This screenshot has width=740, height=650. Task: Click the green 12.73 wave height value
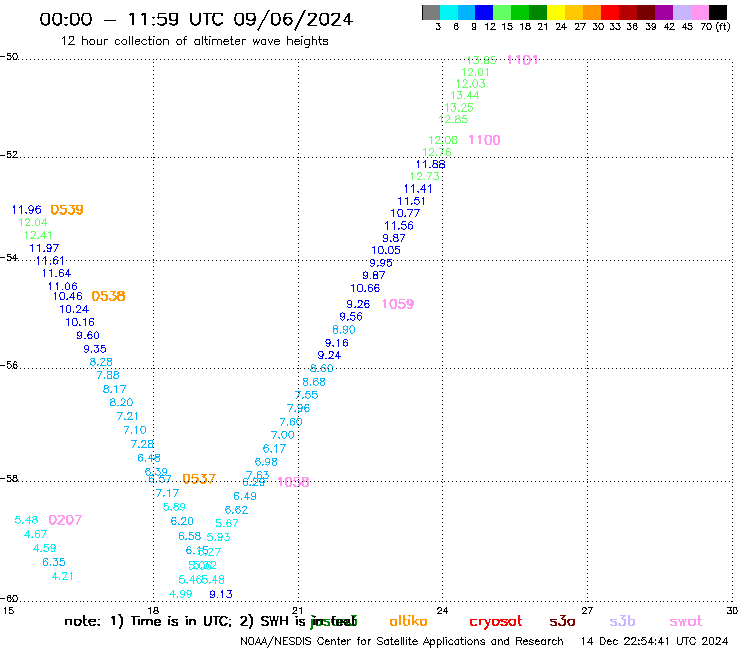[425, 176]
